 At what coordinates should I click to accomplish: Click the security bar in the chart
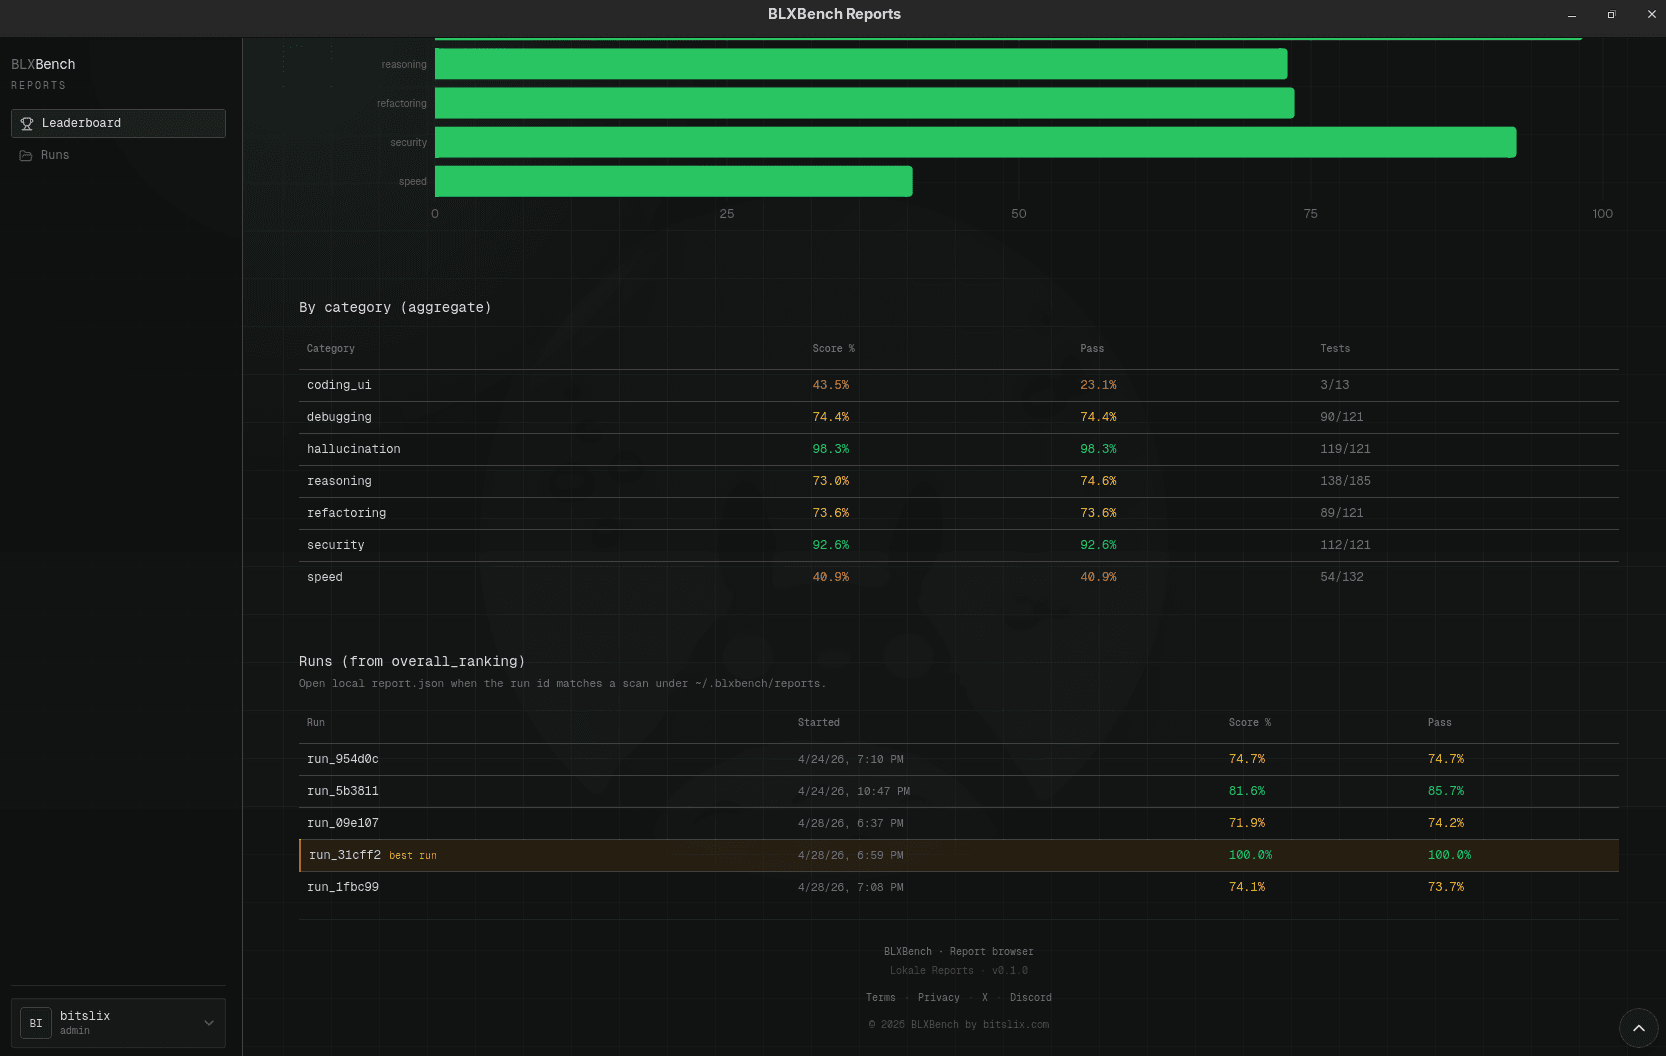coord(976,142)
